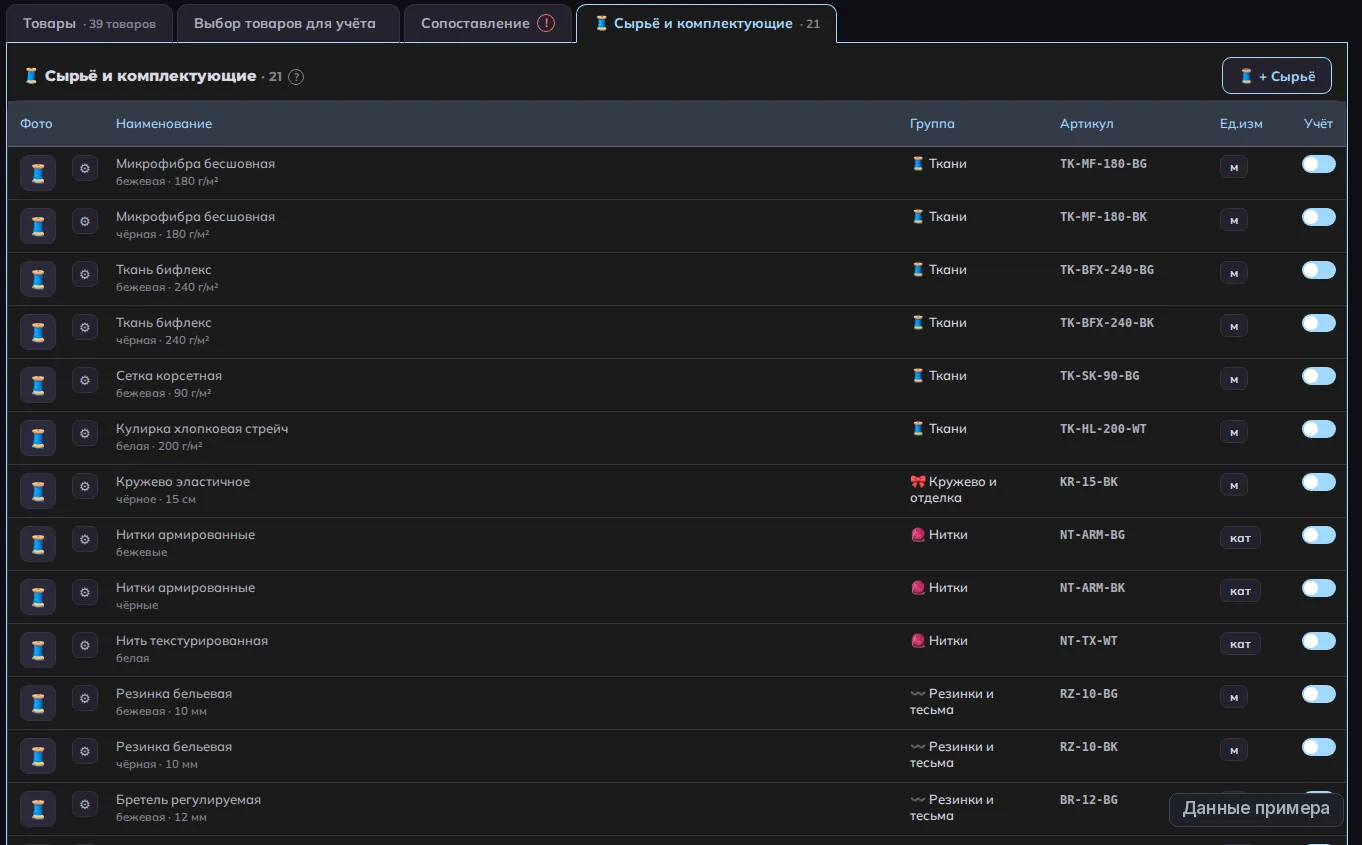Open gear settings for article TK-BFX-240-BK
This screenshot has width=1362, height=845.
click(x=85, y=327)
